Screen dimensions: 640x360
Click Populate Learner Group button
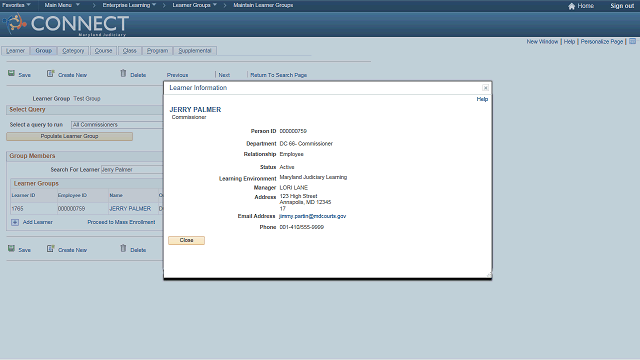click(x=69, y=136)
